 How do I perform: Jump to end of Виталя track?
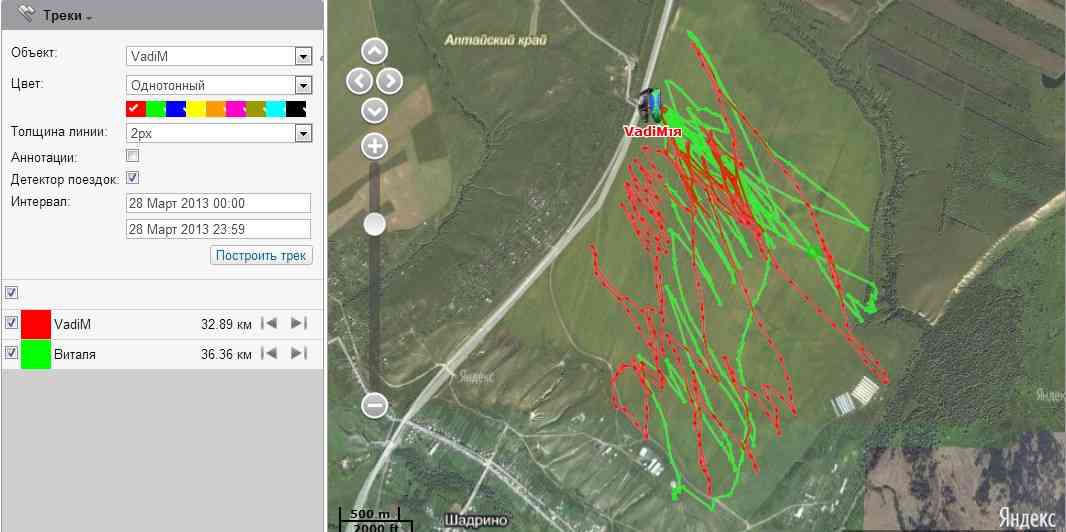pos(297,353)
